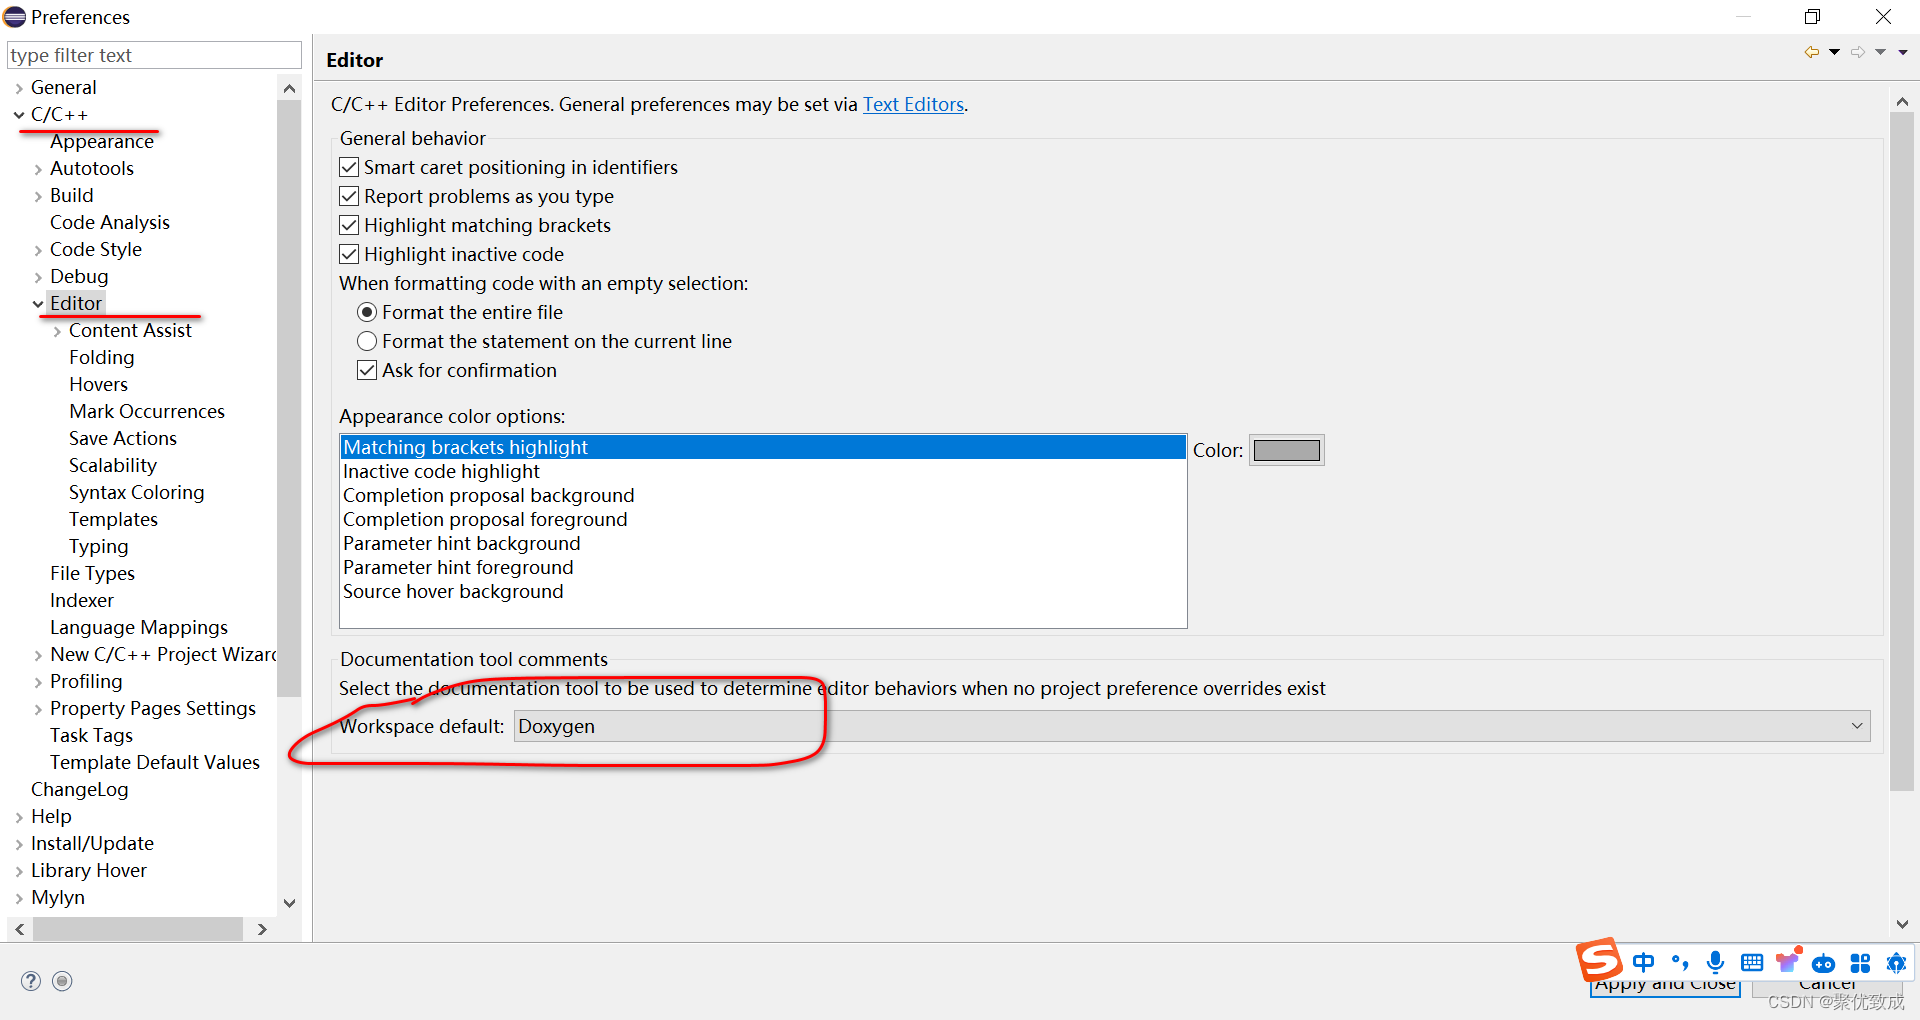Expand the Code Style node

[x=38, y=250]
